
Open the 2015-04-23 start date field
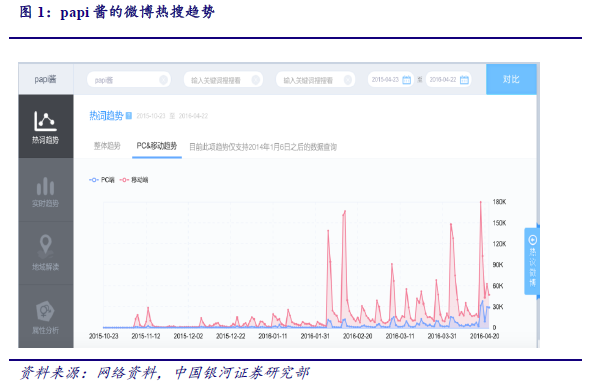coord(390,80)
